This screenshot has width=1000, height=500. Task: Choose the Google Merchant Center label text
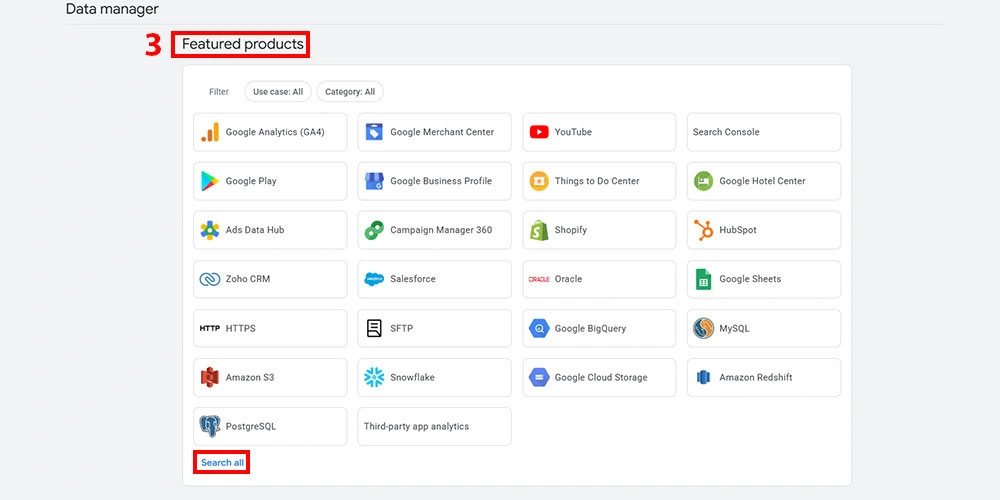coord(442,132)
